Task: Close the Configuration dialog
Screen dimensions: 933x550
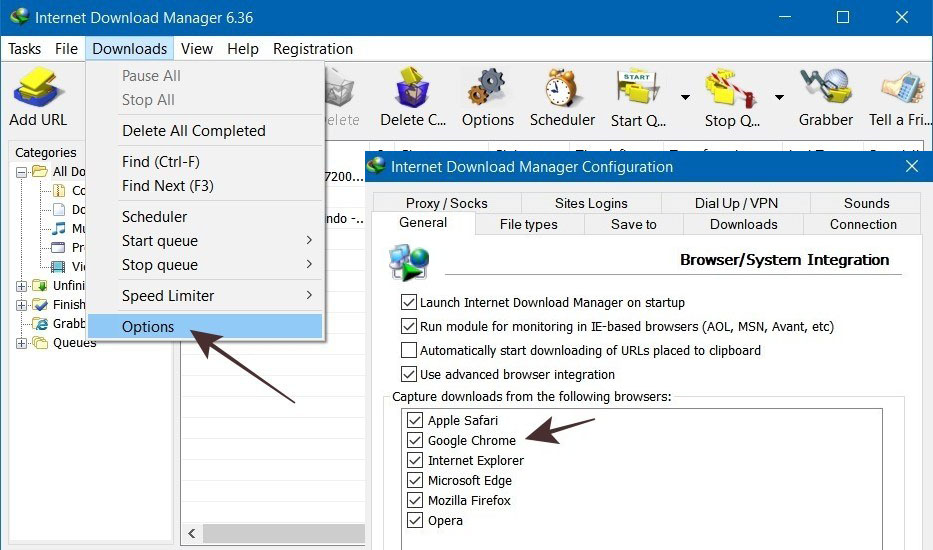Action: [x=912, y=166]
